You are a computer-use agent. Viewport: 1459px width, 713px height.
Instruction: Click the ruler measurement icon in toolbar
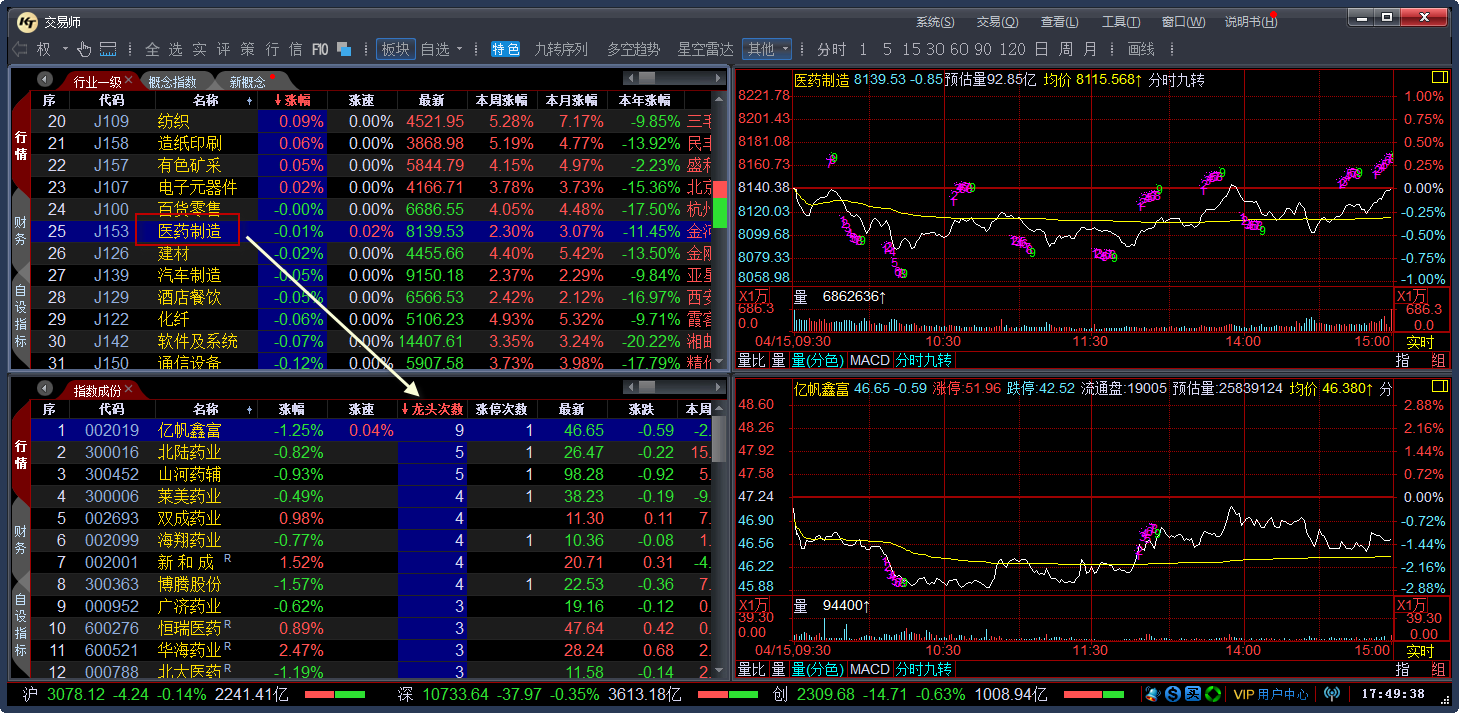click(108, 49)
